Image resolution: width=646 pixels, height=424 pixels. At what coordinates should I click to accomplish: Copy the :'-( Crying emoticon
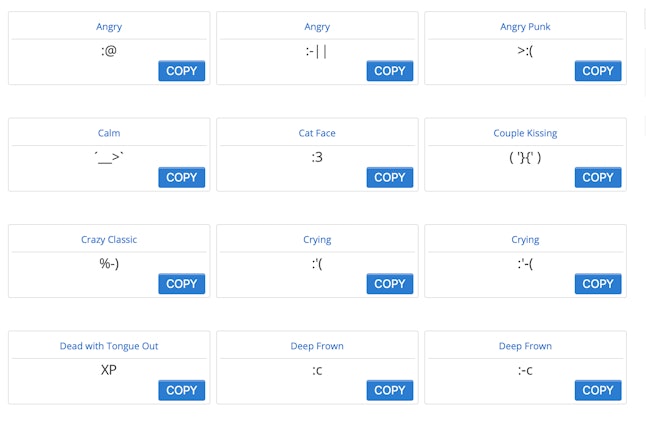coord(597,284)
